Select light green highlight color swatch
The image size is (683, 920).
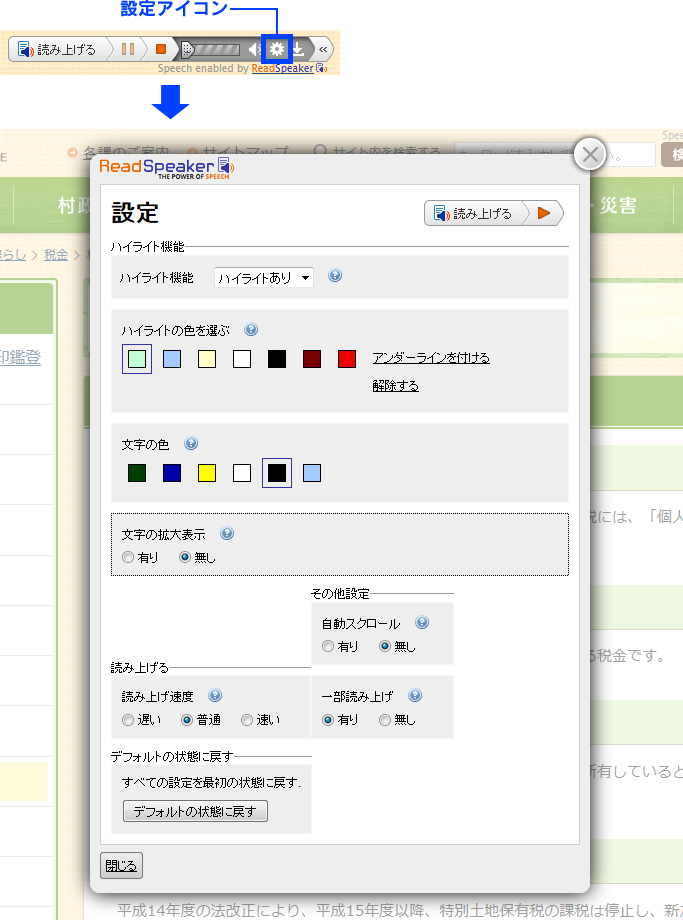click(x=137, y=359)
